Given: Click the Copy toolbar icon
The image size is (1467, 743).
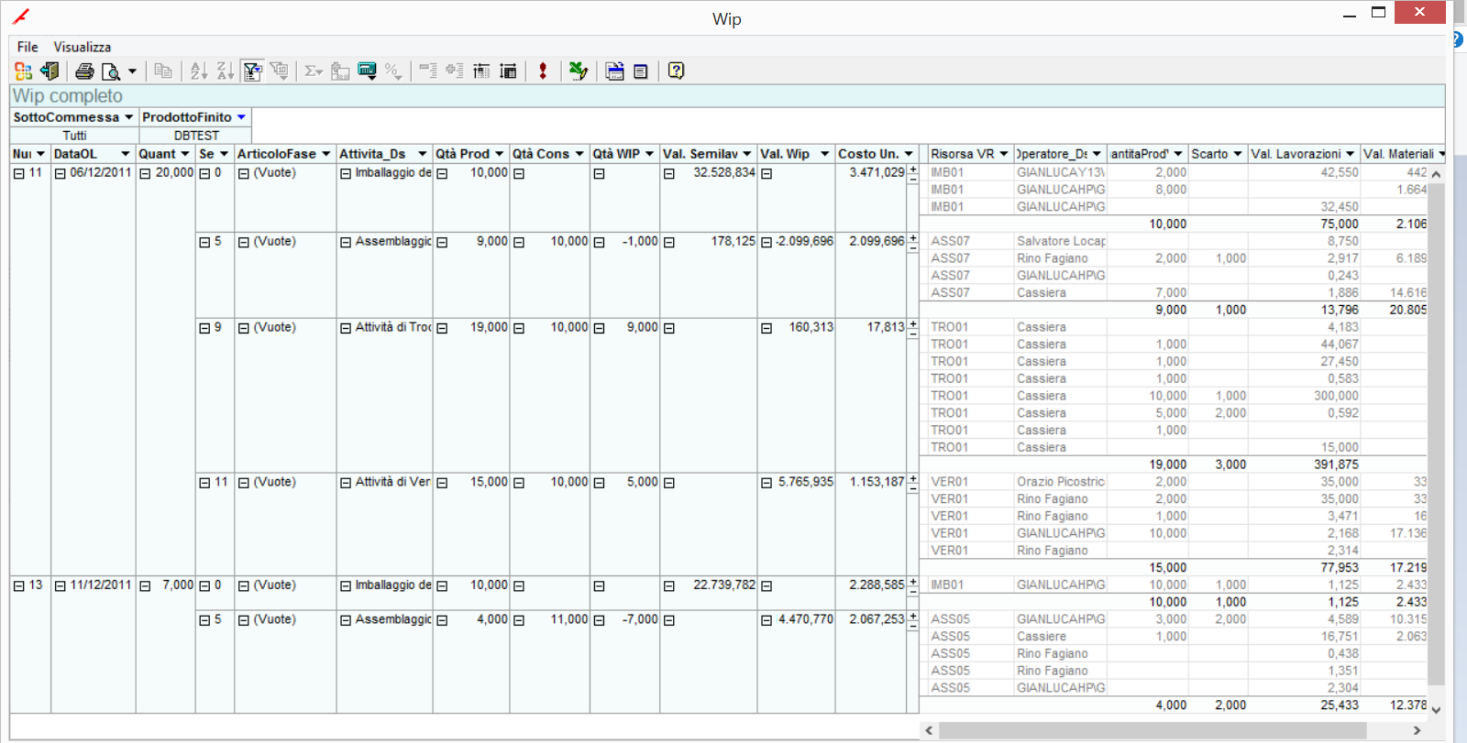Looking at the screenshot, I should click(x=163, y=71).
